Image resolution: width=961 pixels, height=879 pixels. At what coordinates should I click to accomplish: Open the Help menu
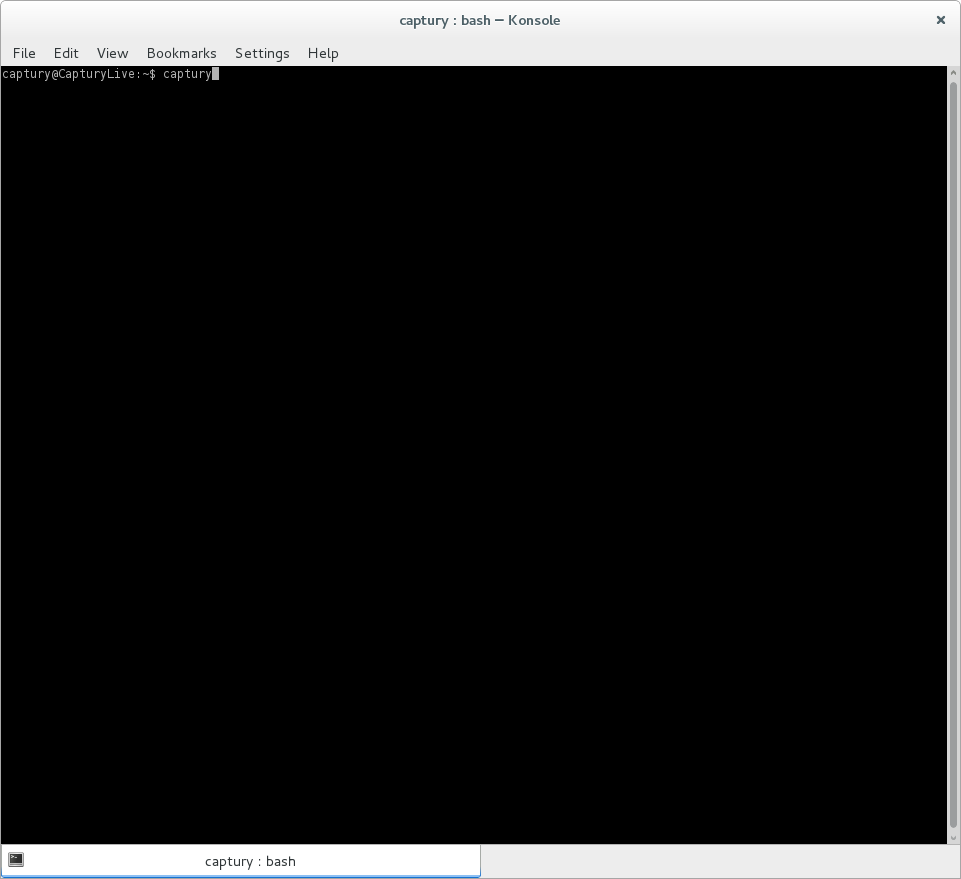(323, 53)
